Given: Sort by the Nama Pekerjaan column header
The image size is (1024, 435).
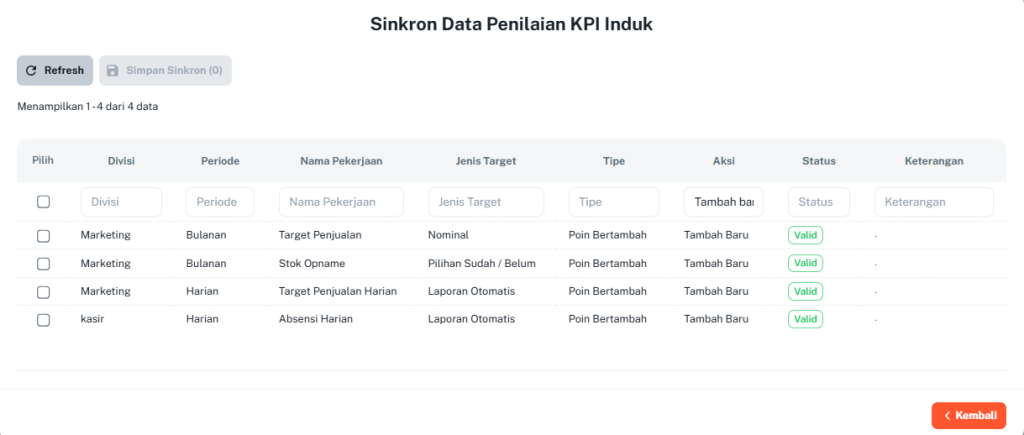Looking at the screenshot, I should pyautogui.click(x=341, y=161).
